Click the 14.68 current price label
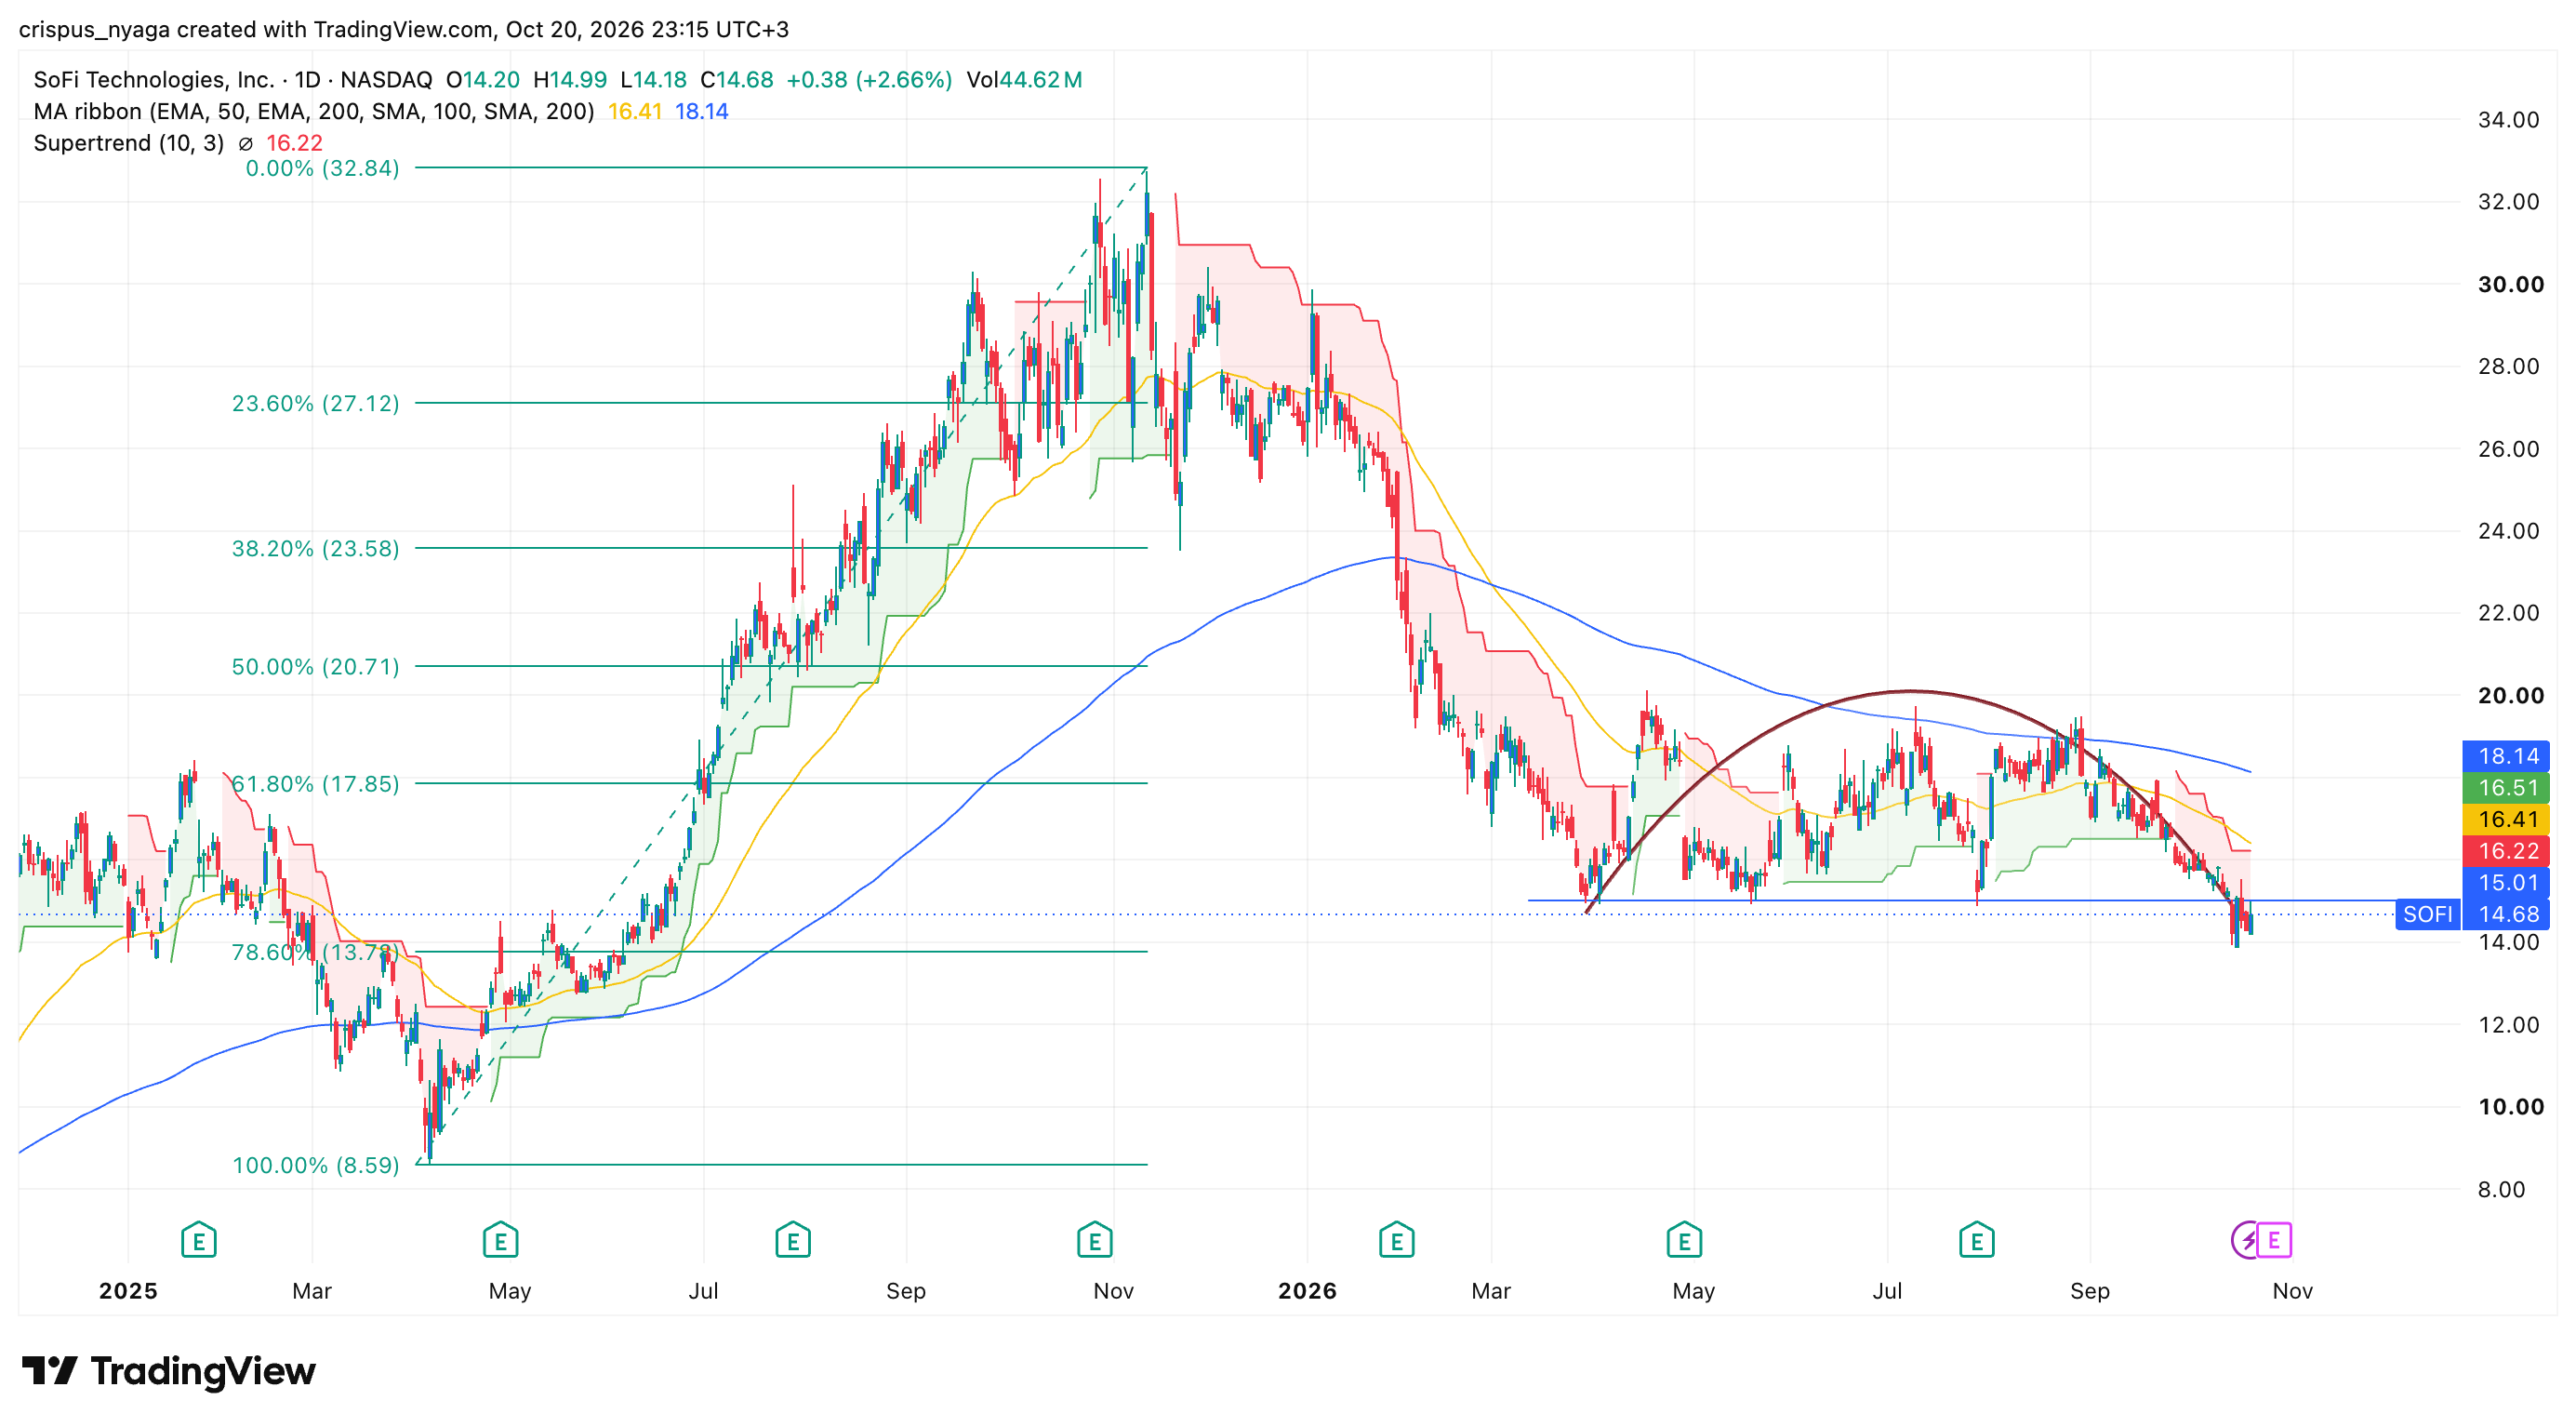Screen dimensions: 2576x1427 point(2507,914)
